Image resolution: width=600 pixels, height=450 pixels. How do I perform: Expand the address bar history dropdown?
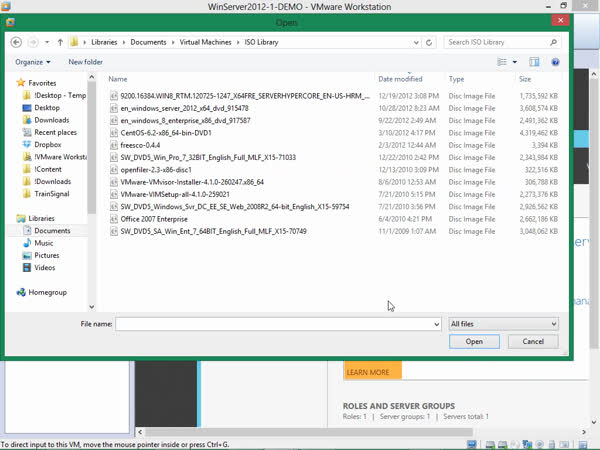pyautogui.click(x=416, y=42)
